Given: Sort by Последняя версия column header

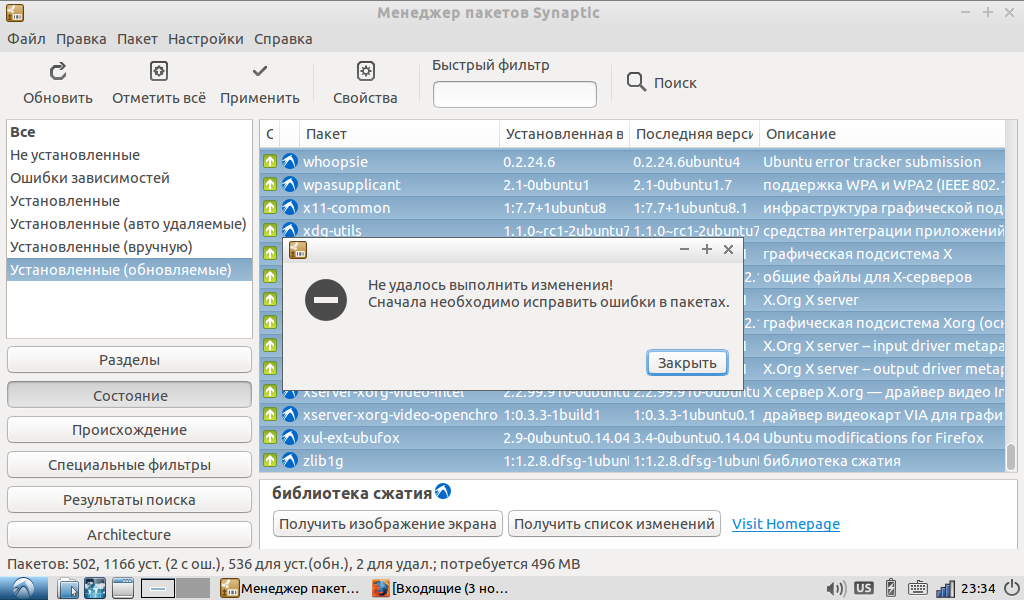Looking at the screenshot, I should click(x=694, y=134).
